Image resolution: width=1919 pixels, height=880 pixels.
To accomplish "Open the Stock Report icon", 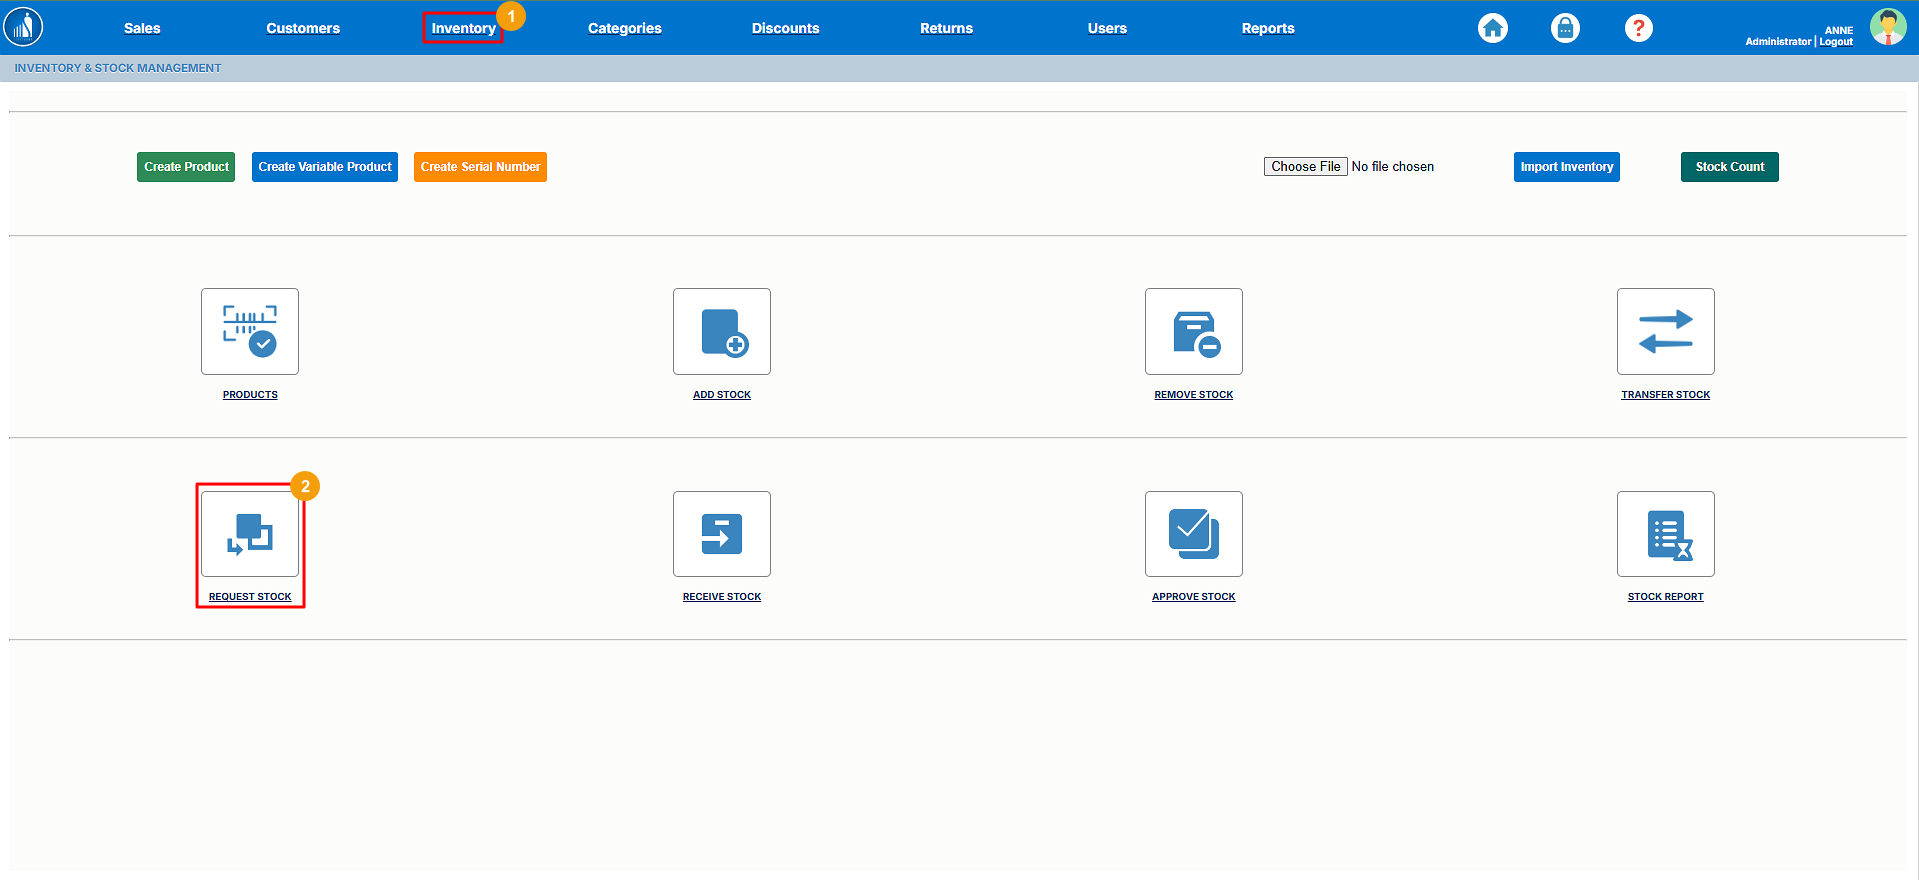I will (1665, 534).
